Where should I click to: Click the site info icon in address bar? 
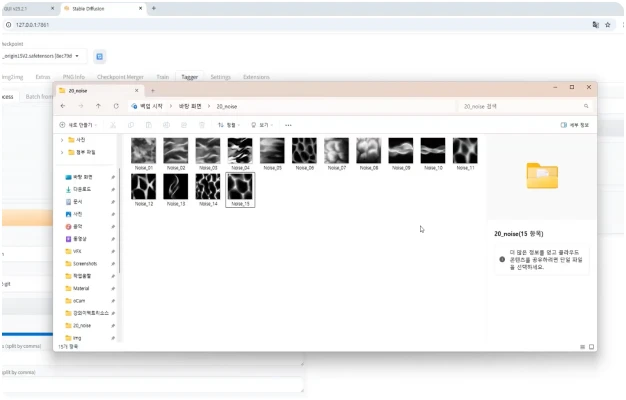(x=8, y=25)
